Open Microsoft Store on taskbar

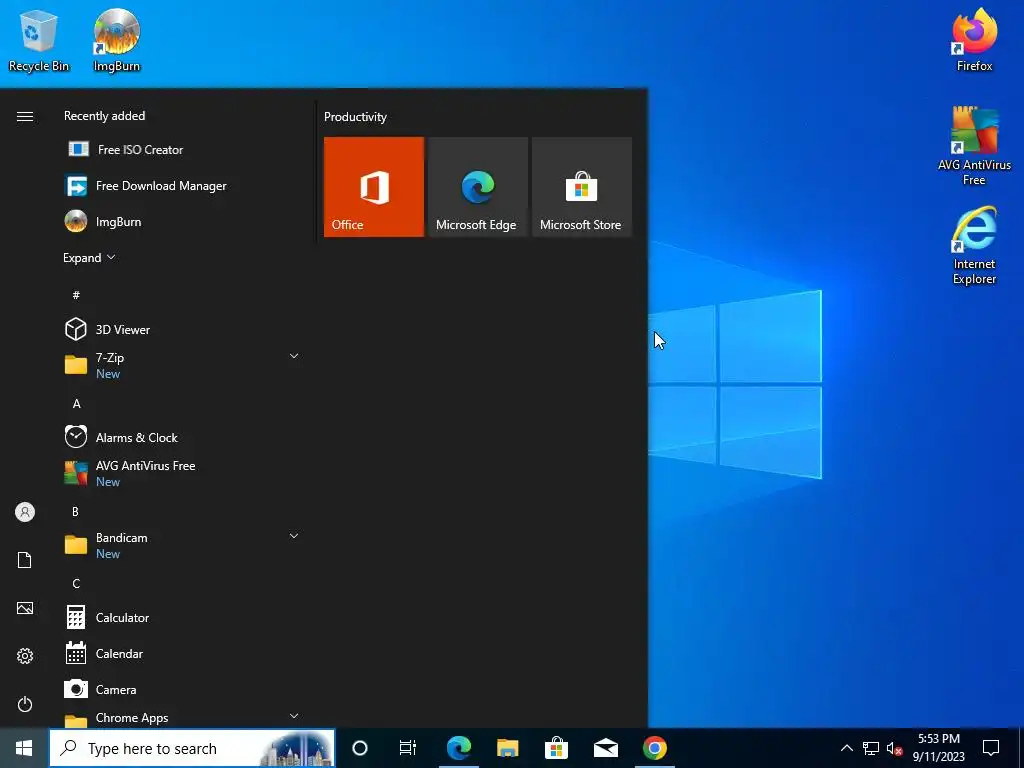(556, 748)
